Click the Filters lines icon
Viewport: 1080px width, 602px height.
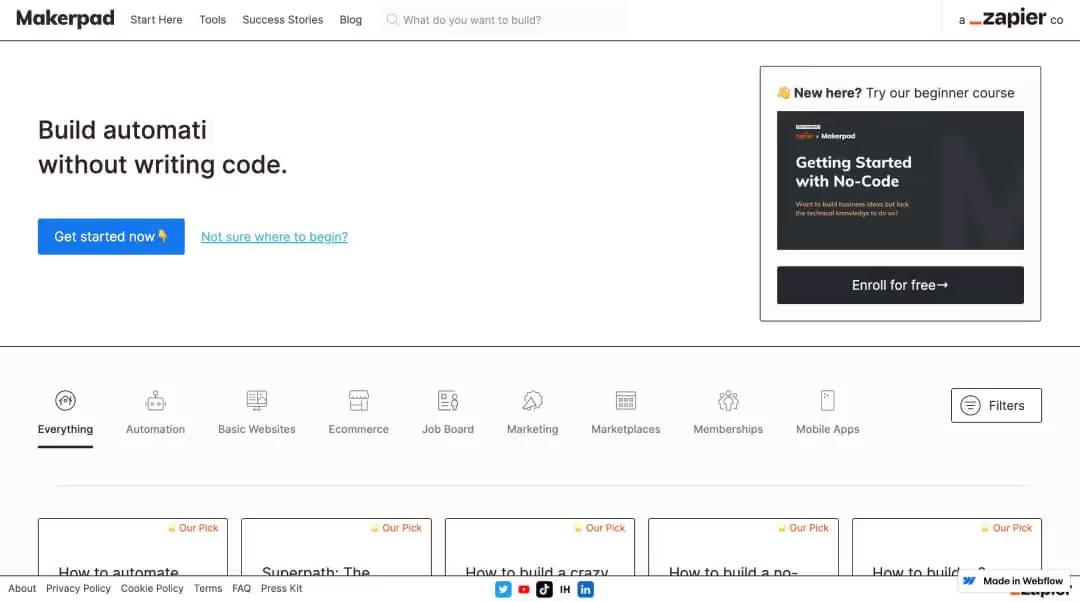coord(970,406)
